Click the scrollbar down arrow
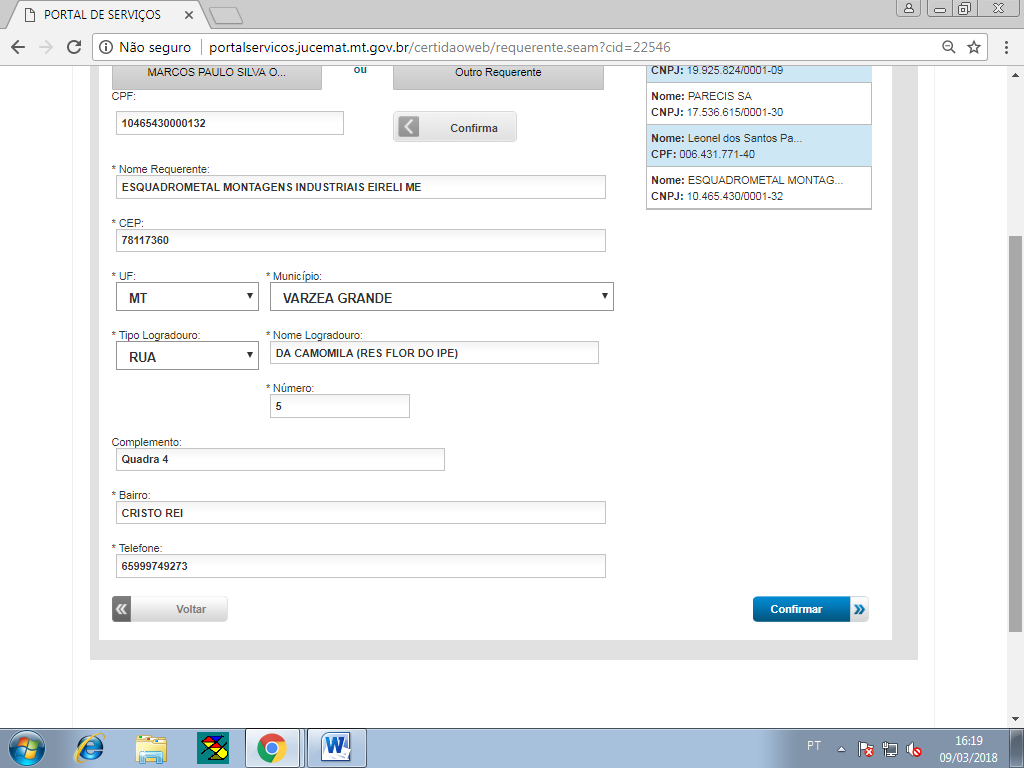Image resolution: width=1024 pixels, height=768 pixels. click(x=1016, y=719)
